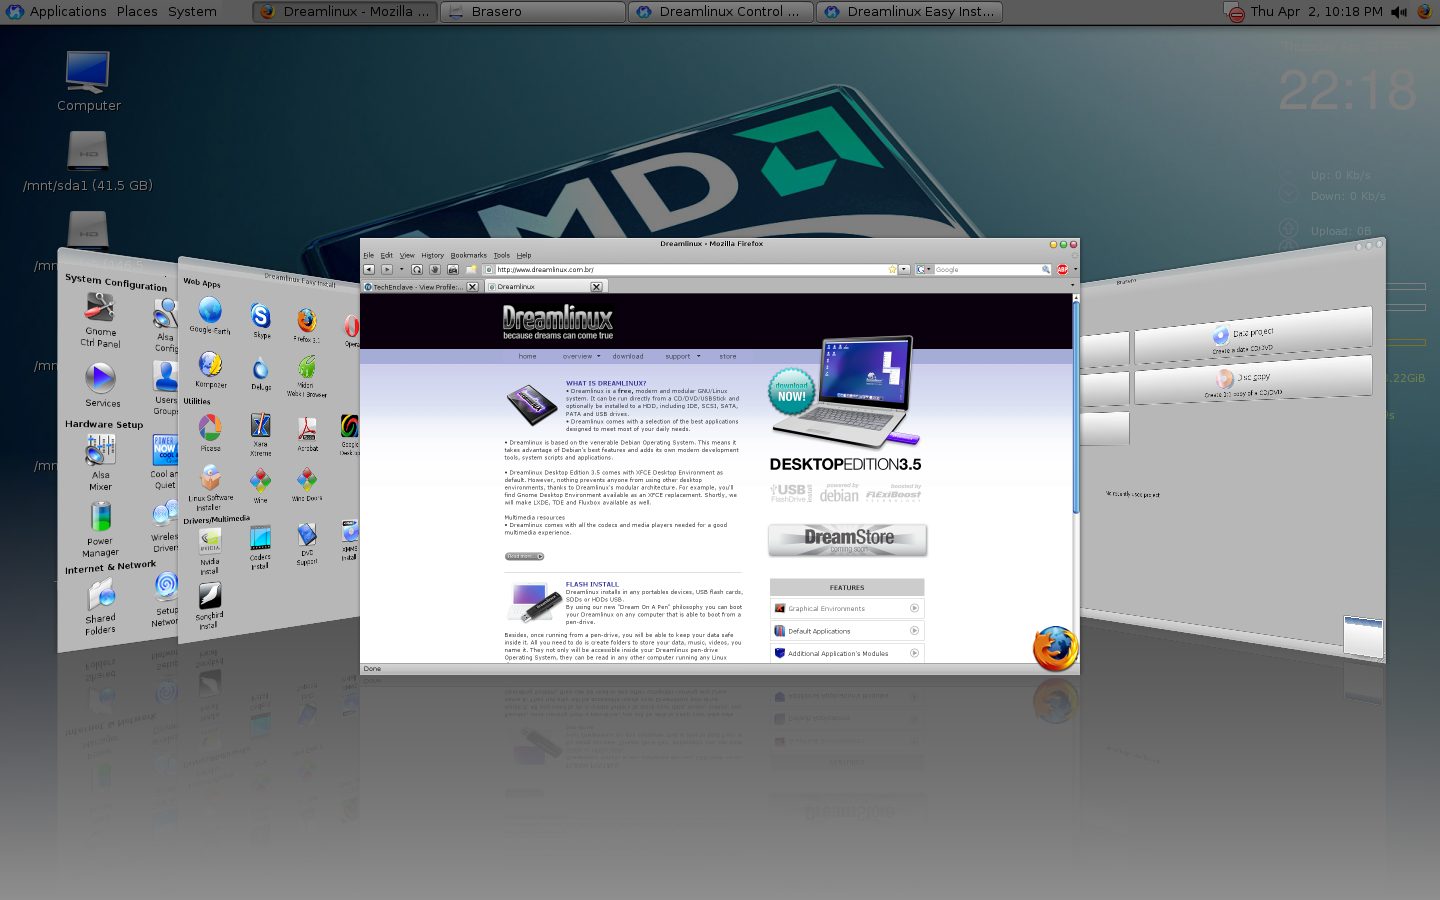Viewport: 1440px width, 900px height.
Task: Click Read more button under Multimedia resources
Action: 524,556
